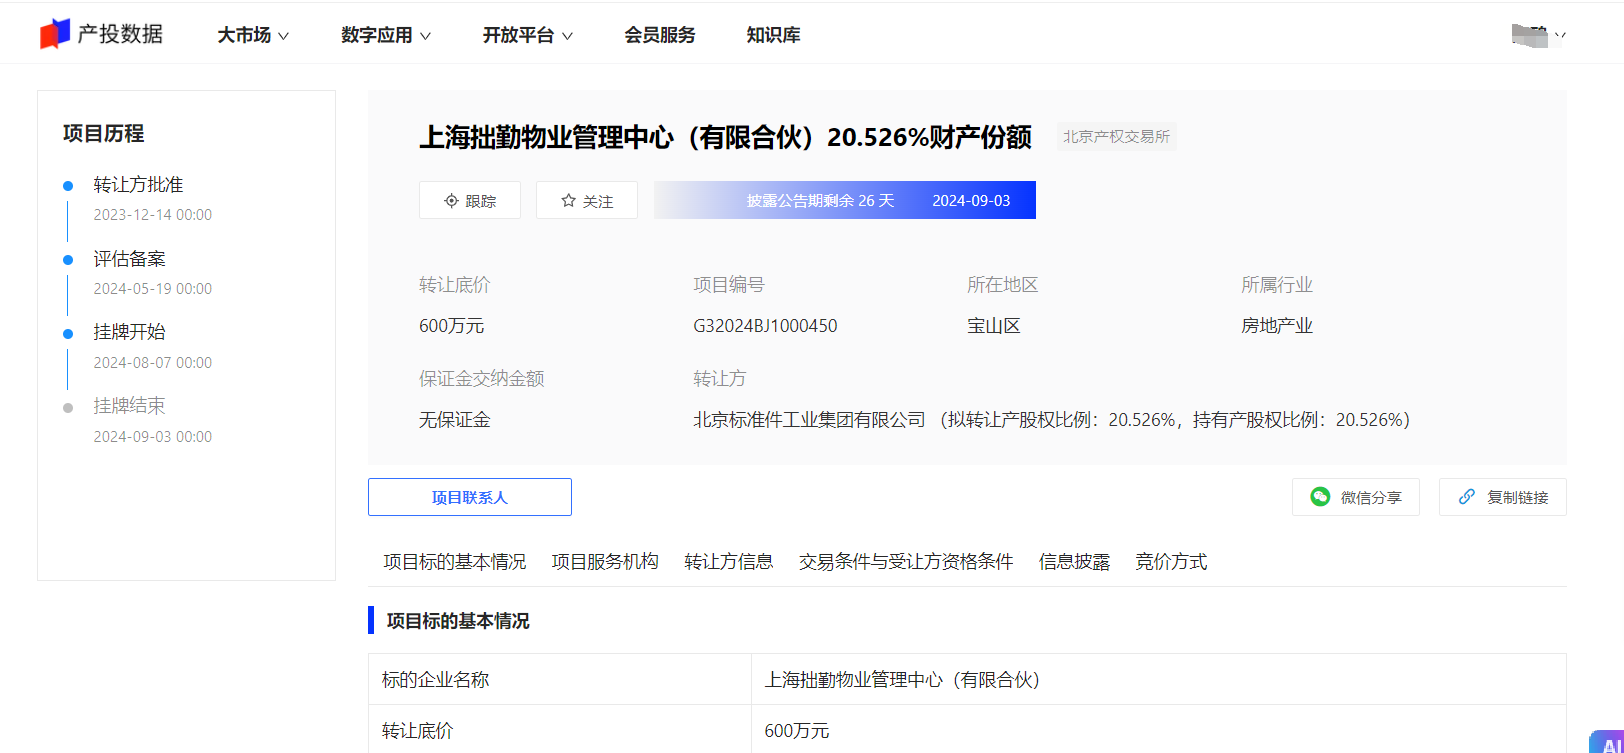Click the blurred user avatar in header
The width and height of the screenshot is (1624, 753).
coord(1529,35)
